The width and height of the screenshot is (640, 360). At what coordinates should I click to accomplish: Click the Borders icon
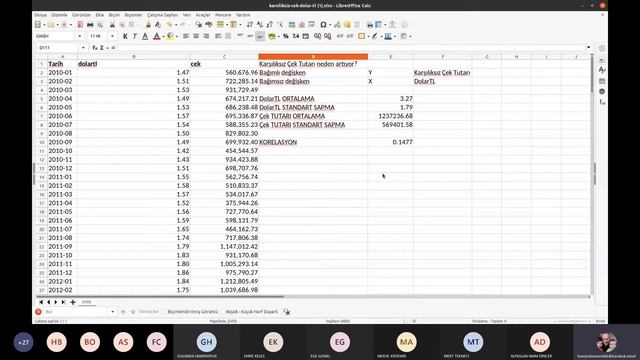pos(362,36)
